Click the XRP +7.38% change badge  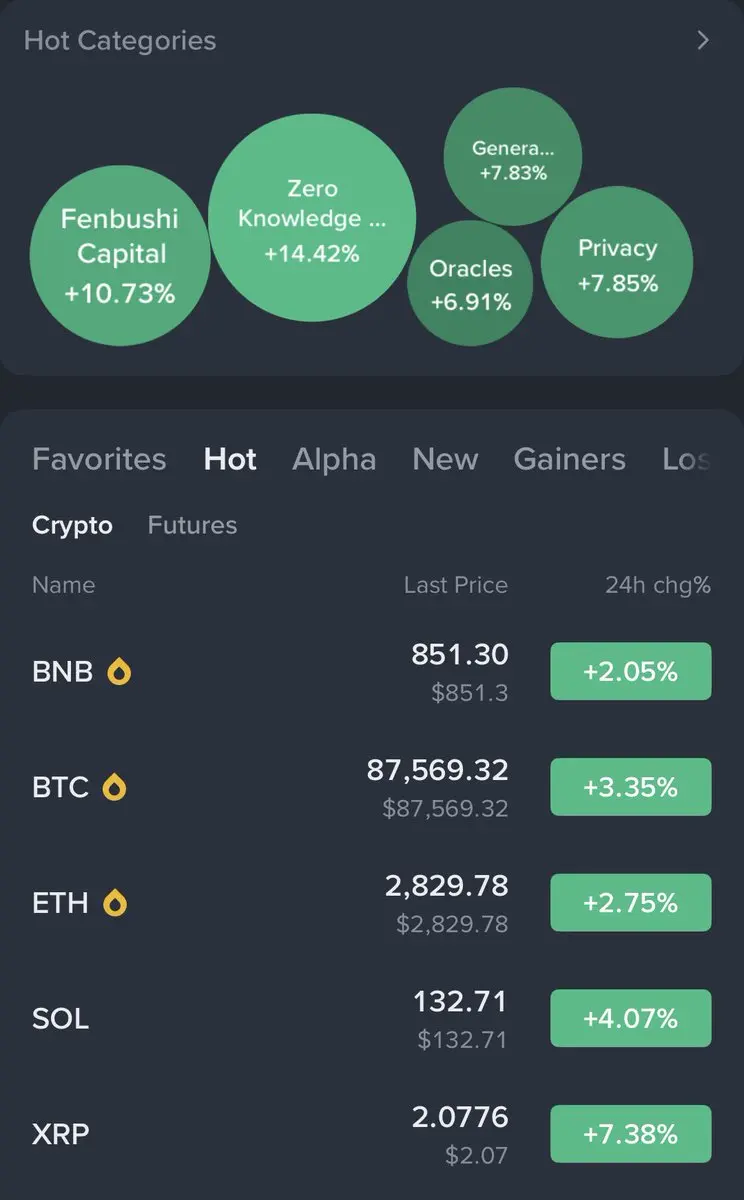[x=630, y=1134]
